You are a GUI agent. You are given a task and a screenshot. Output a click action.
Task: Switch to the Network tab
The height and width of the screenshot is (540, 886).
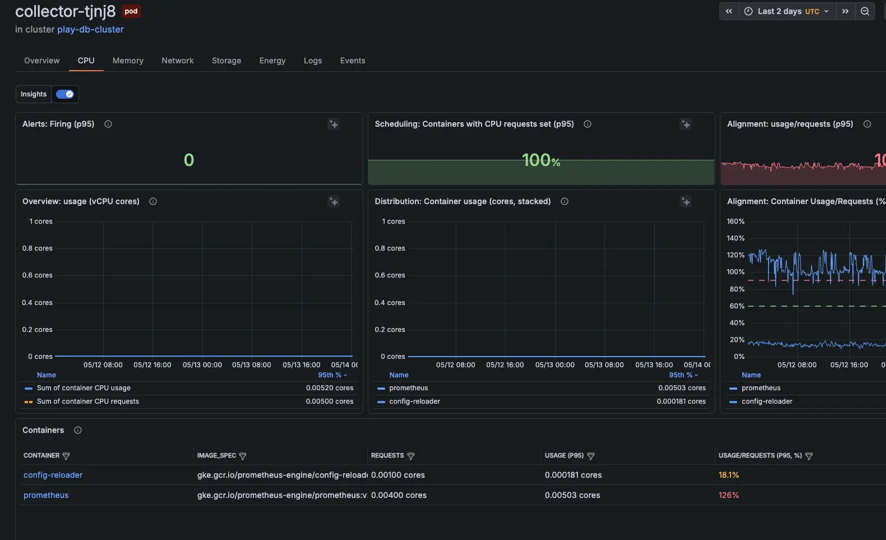coord(177,60)
